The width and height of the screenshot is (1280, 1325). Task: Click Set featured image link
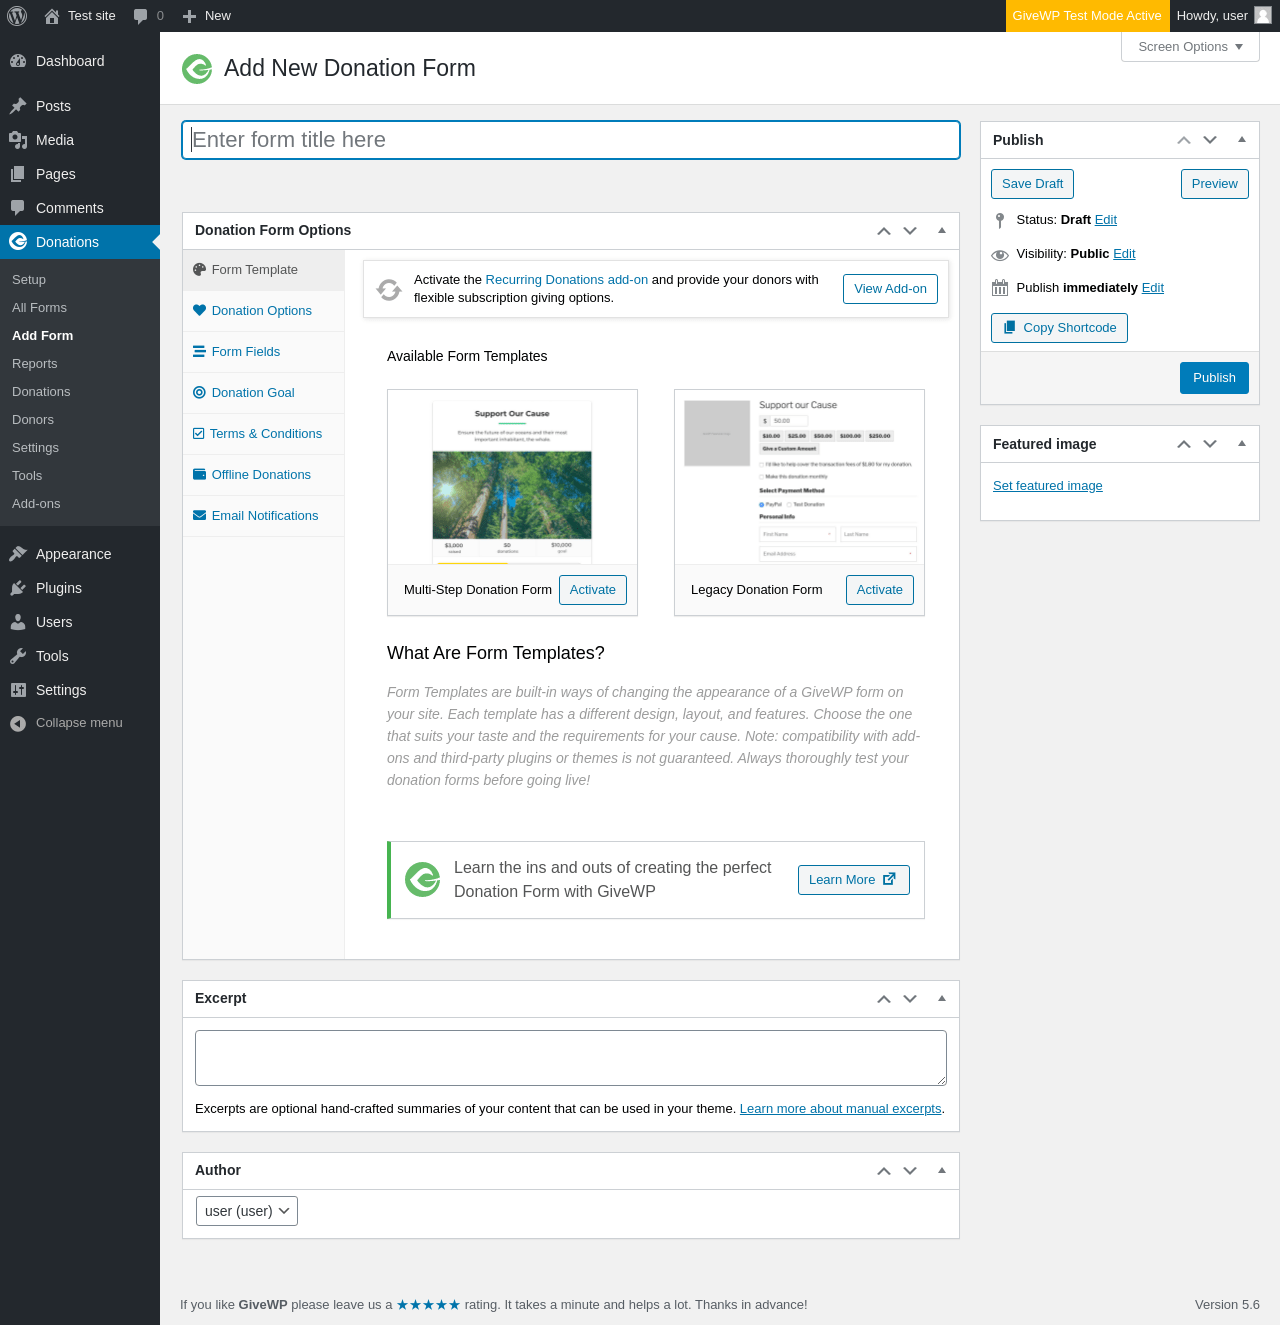(1048, 486)
